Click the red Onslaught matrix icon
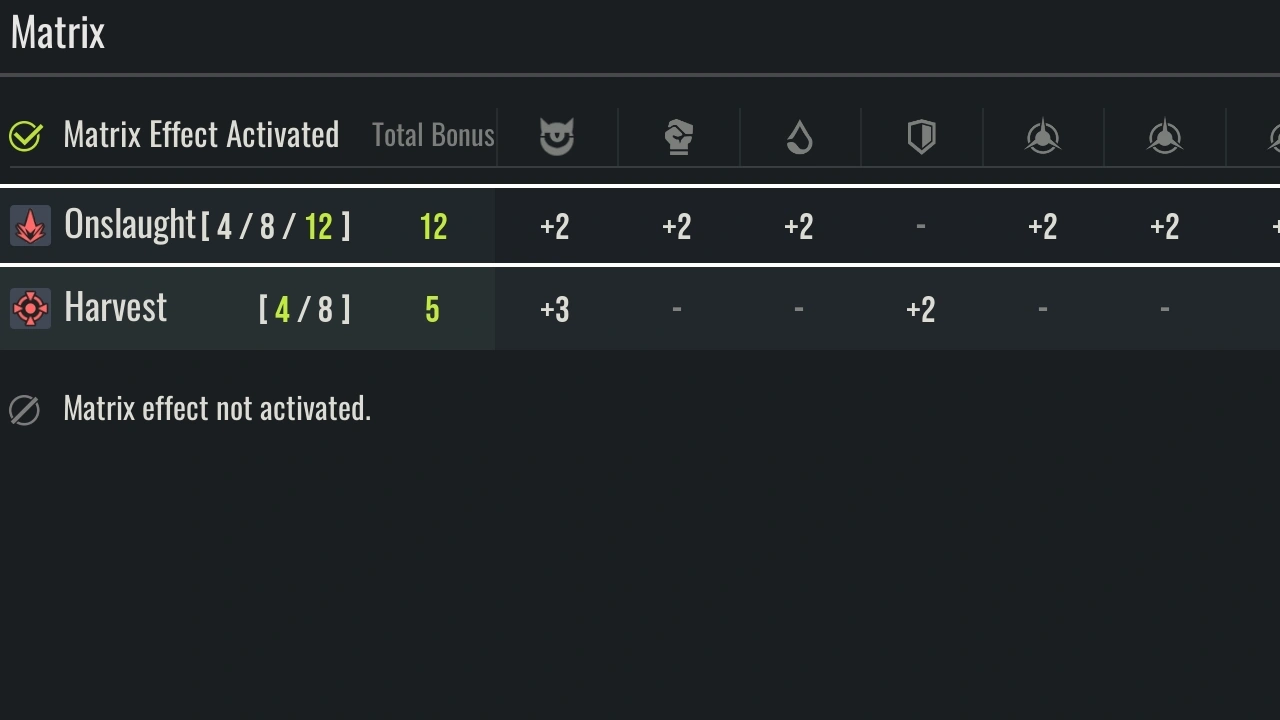Viewport: 1280px width, 720px height. click(30, 226)
